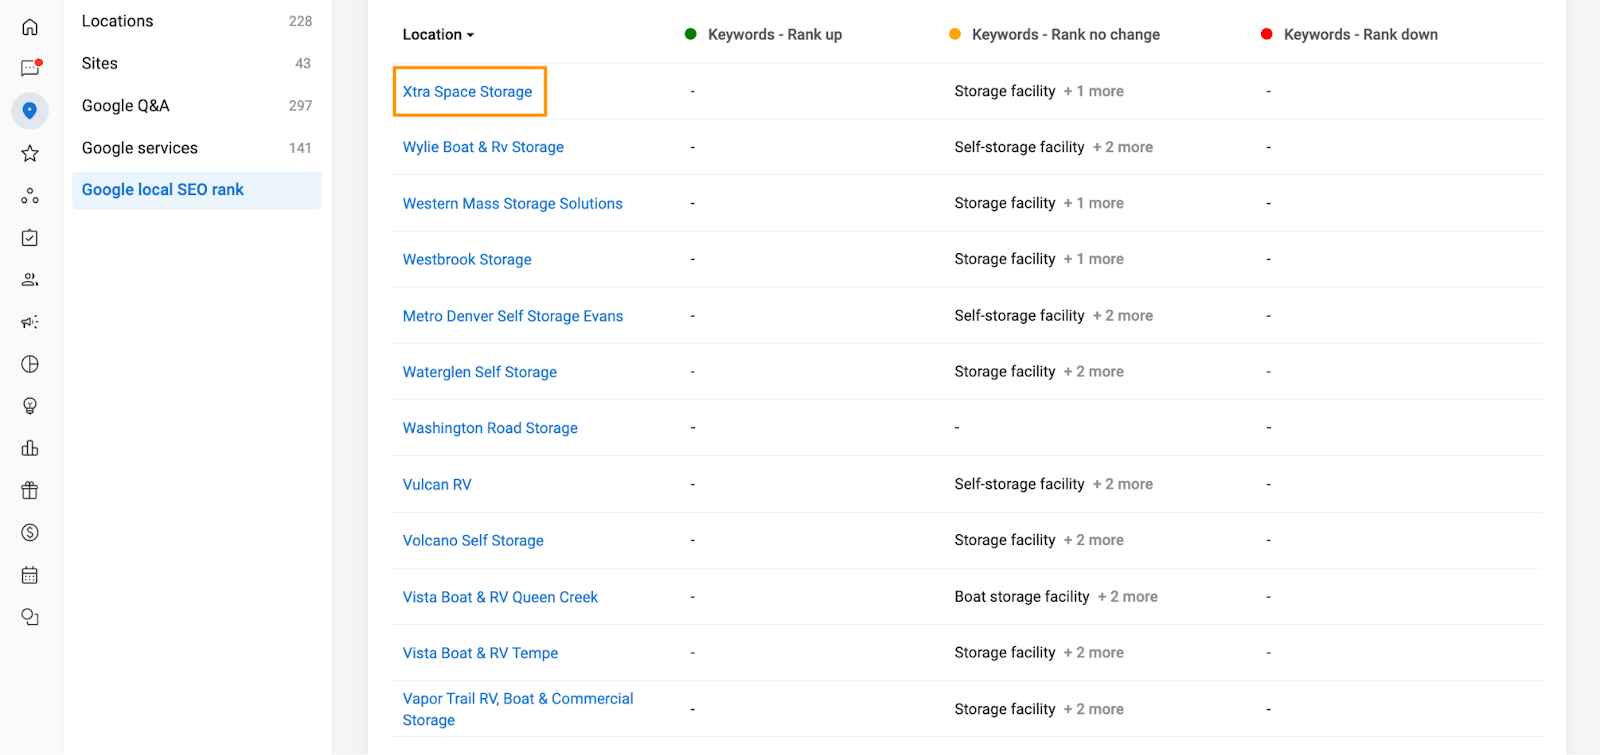Open the calendar appointments icon
The width and height of the screenshot is (1600, 755).
click(x=30, y=575)
